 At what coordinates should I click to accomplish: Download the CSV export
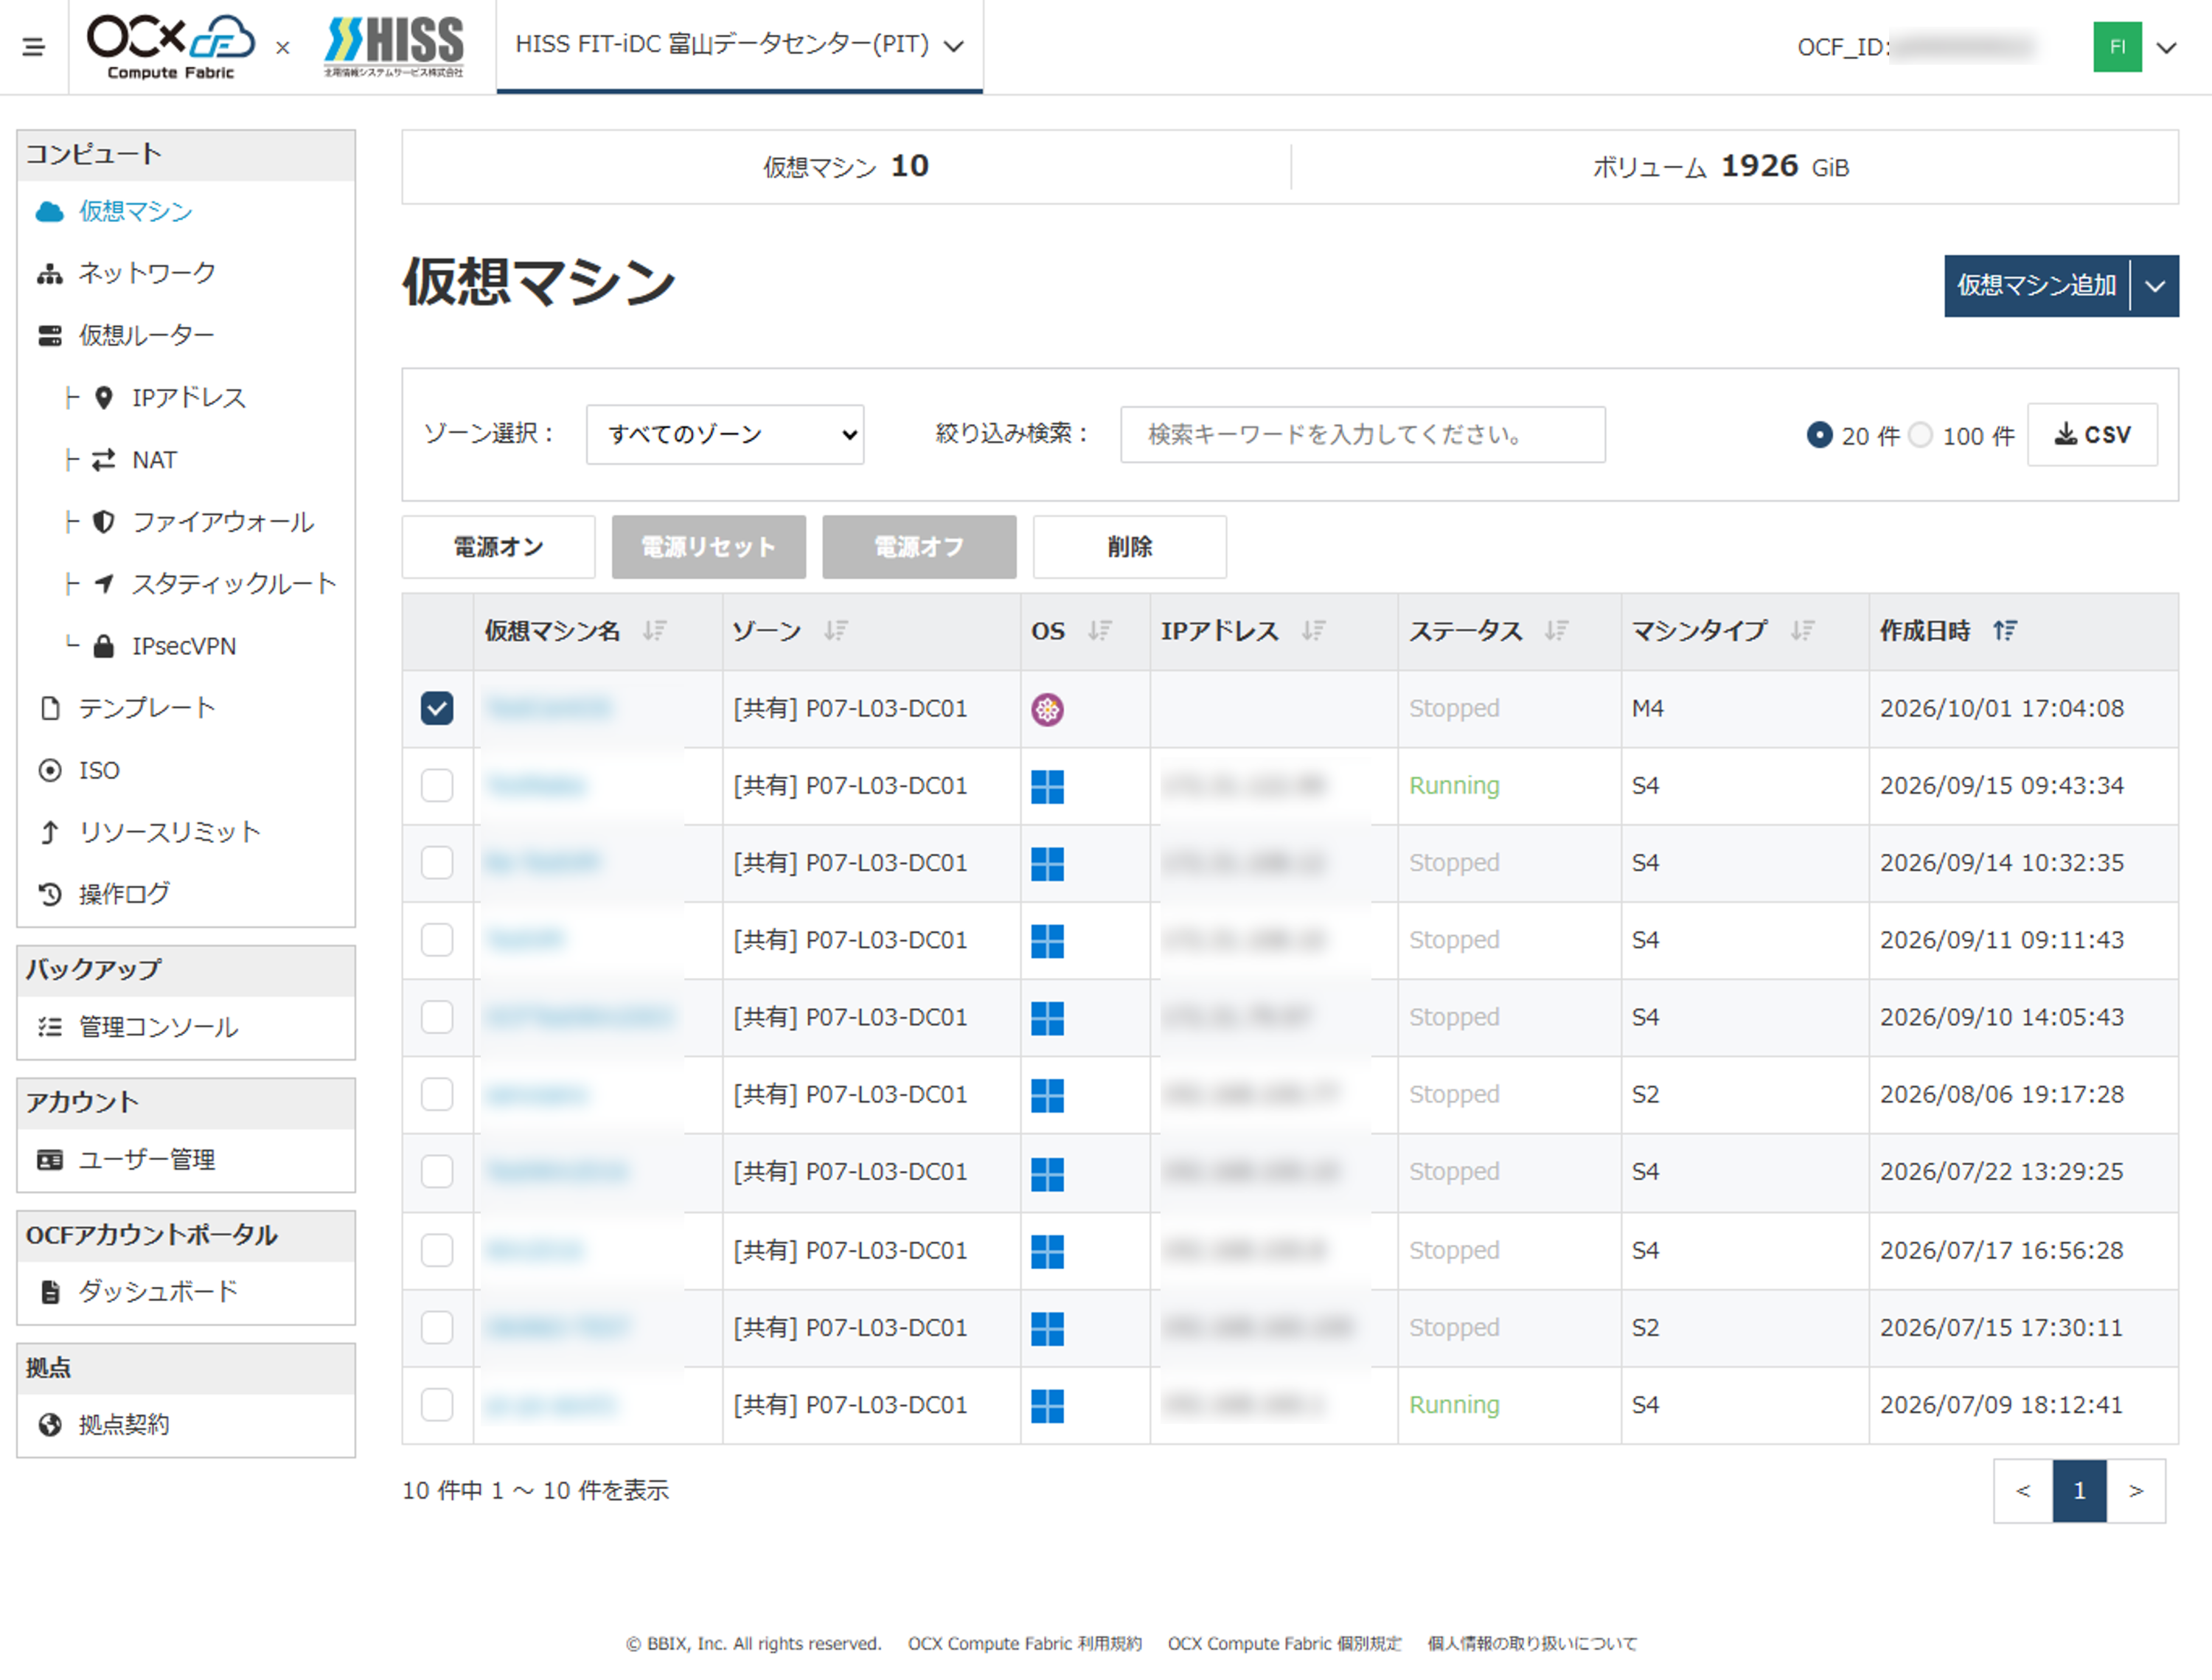[x=2092, y=435]
